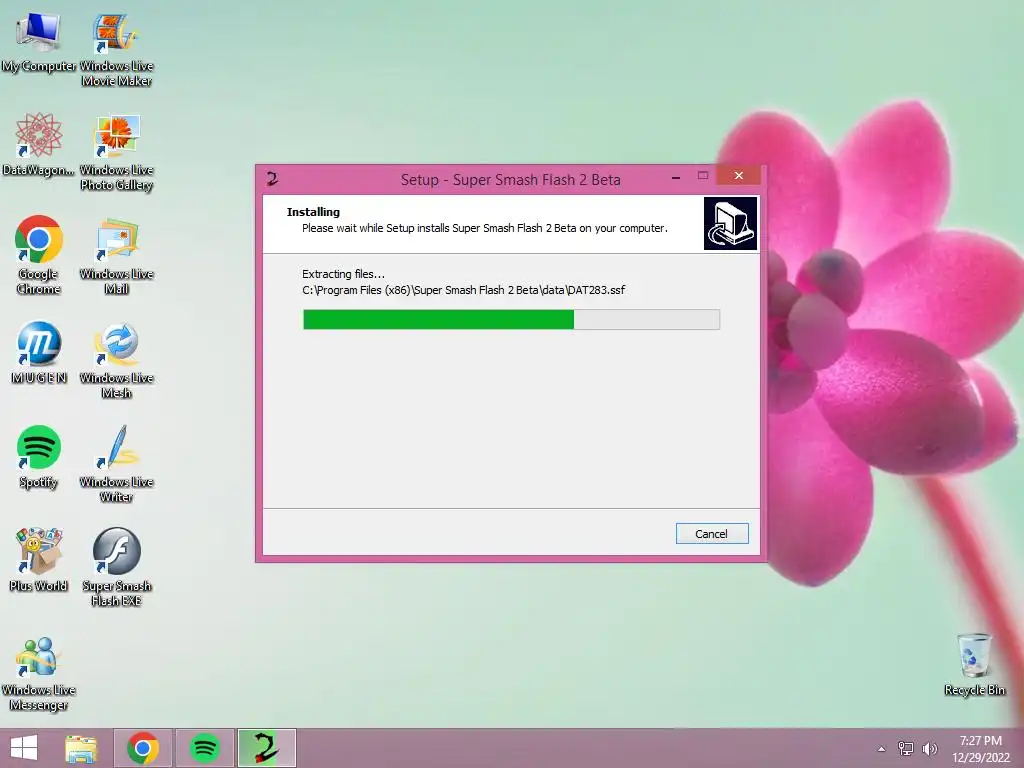Open Windows Live Writer shortcut
This screenshot has height=768, width=1024.
point(116,464)
